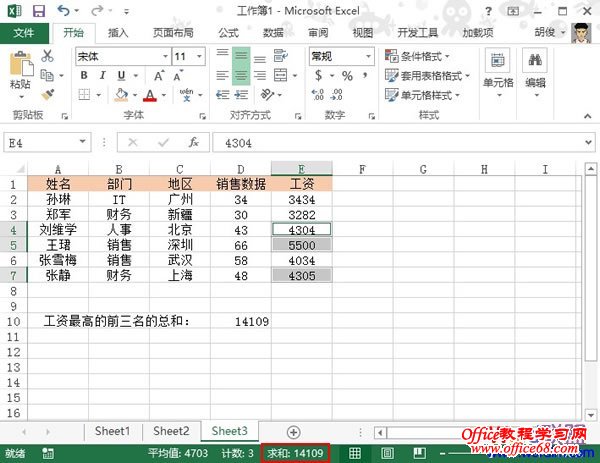Screen dimensions: 600x463
Task: Apply percent style format
Action: click(347, 75)
